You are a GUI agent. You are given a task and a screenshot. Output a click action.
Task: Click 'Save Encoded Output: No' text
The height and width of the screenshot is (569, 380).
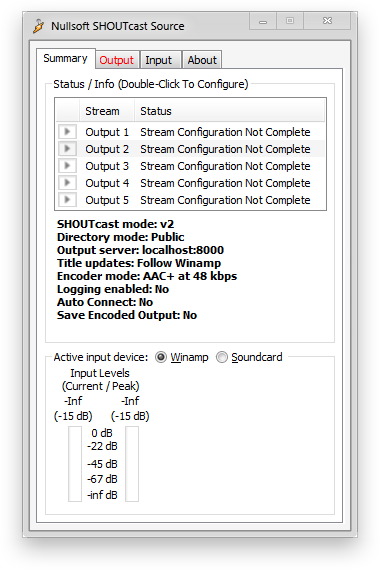(x=127, y=315)
